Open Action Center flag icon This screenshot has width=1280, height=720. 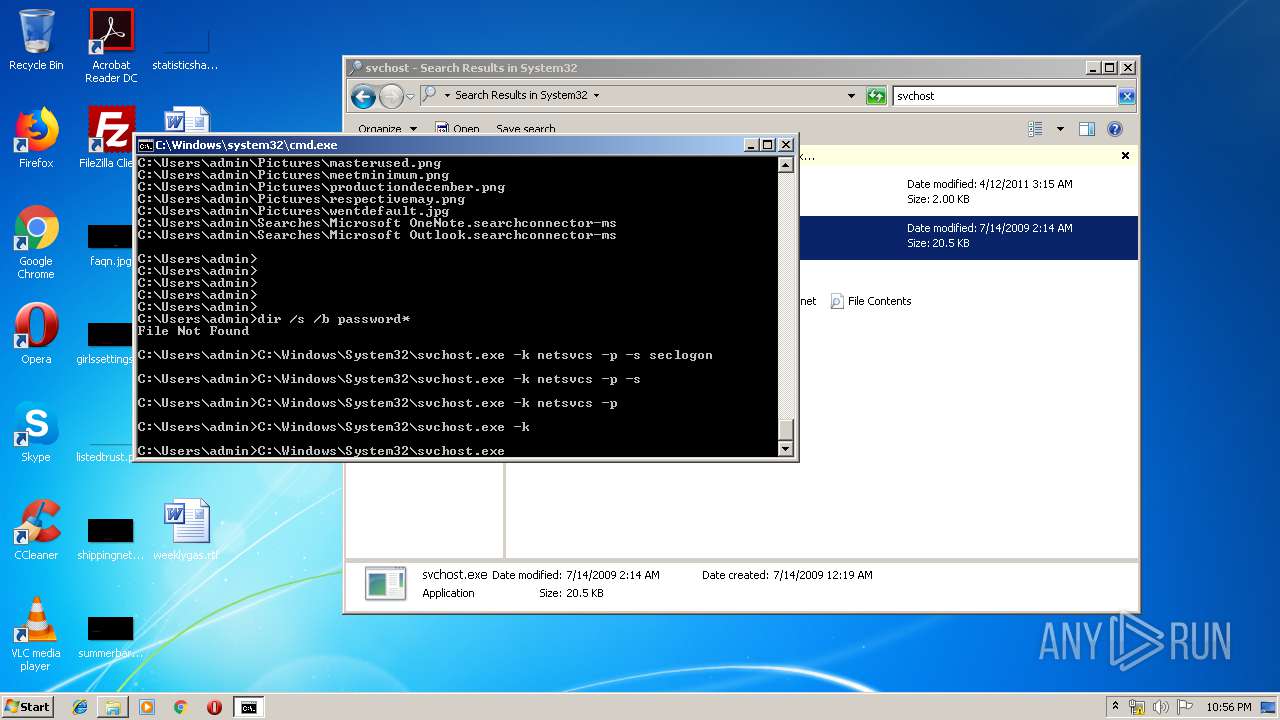1185,707
